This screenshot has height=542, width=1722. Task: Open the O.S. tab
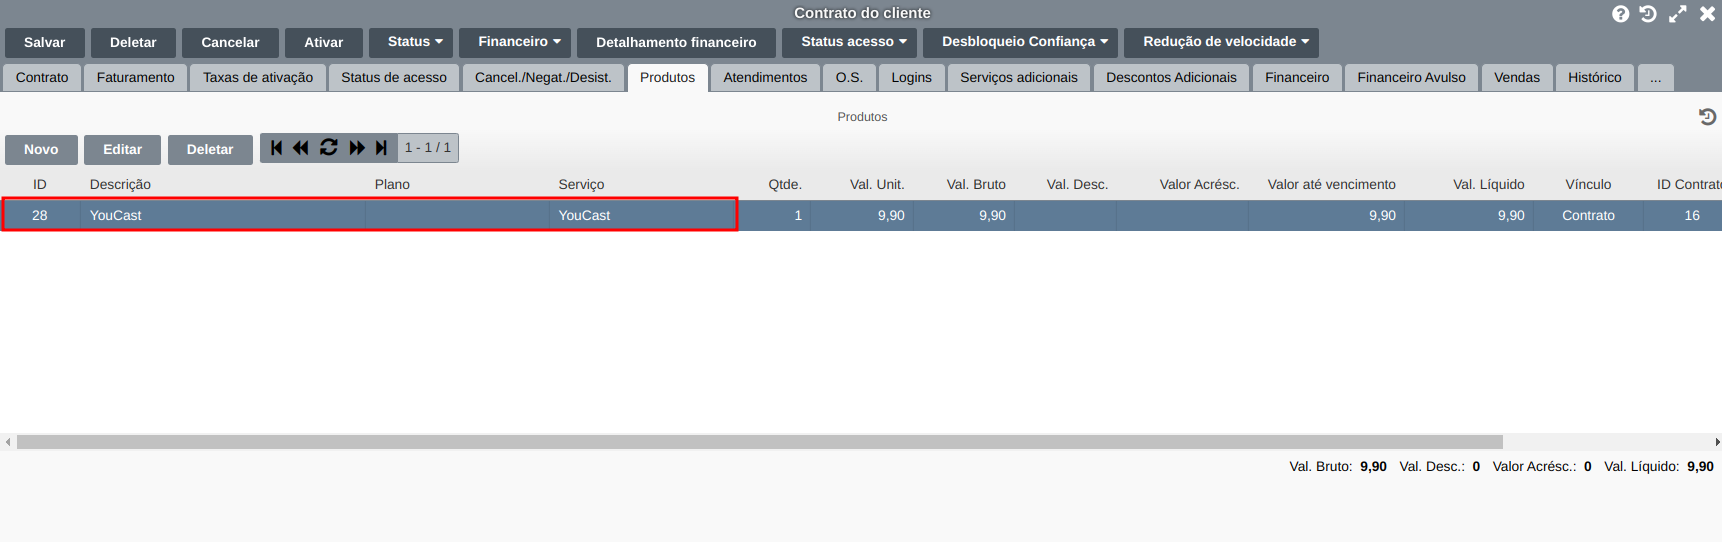[849, 78]
